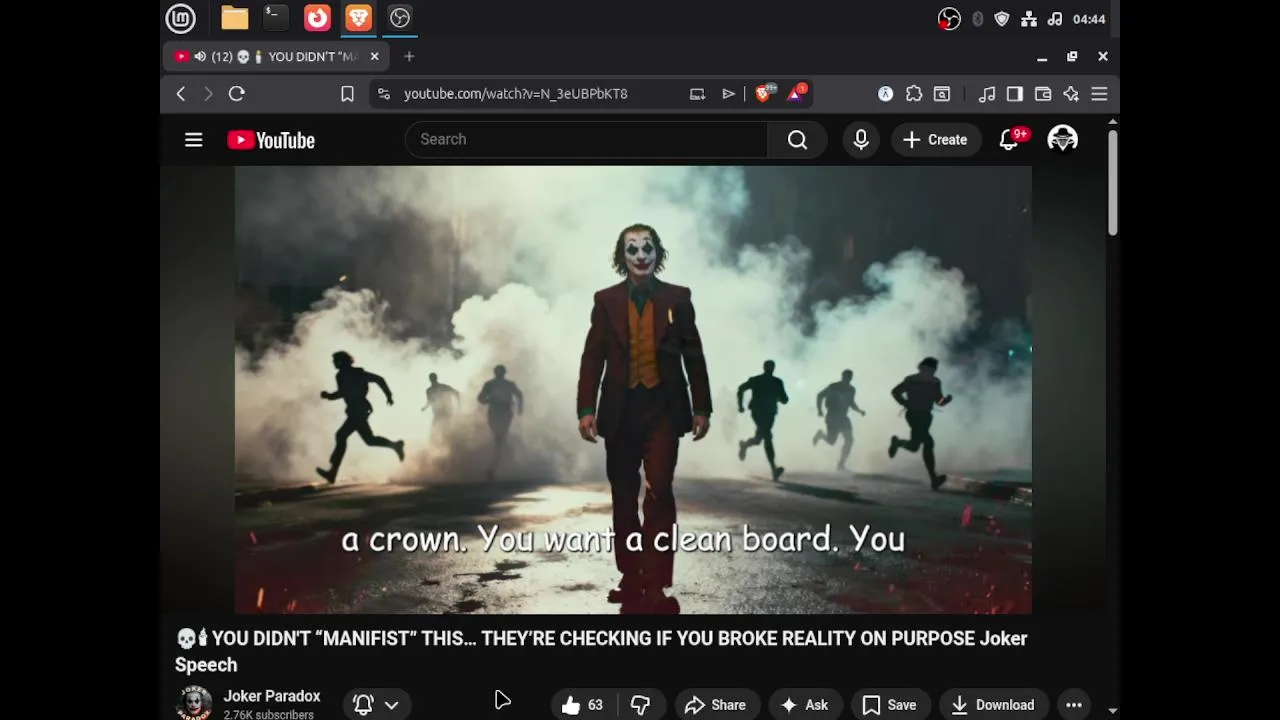The height and width of the screenshot is (720, 1280).
Task: Click the search-window toolbar icon
Action: click(x=942, y=94)
